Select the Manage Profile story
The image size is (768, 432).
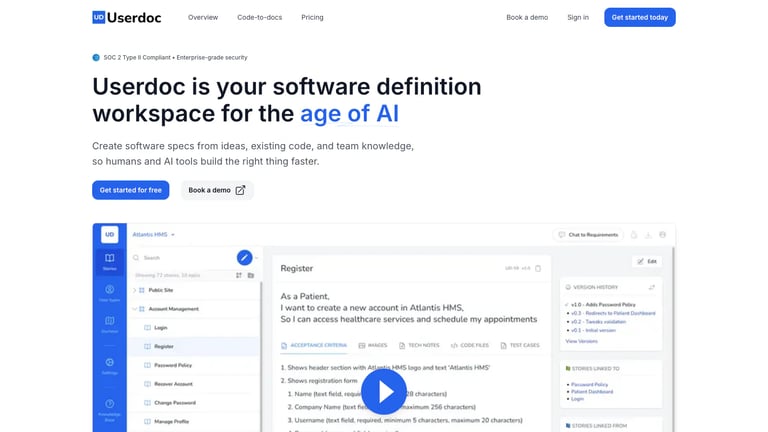(x=195, y=421)
